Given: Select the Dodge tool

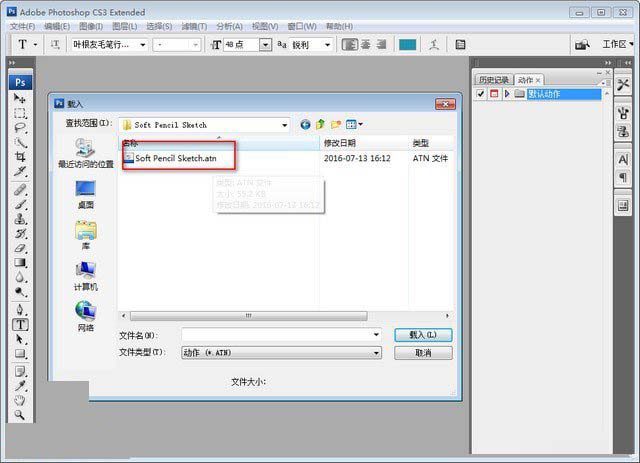Looking at the screenshot, I should pos(20,292).
